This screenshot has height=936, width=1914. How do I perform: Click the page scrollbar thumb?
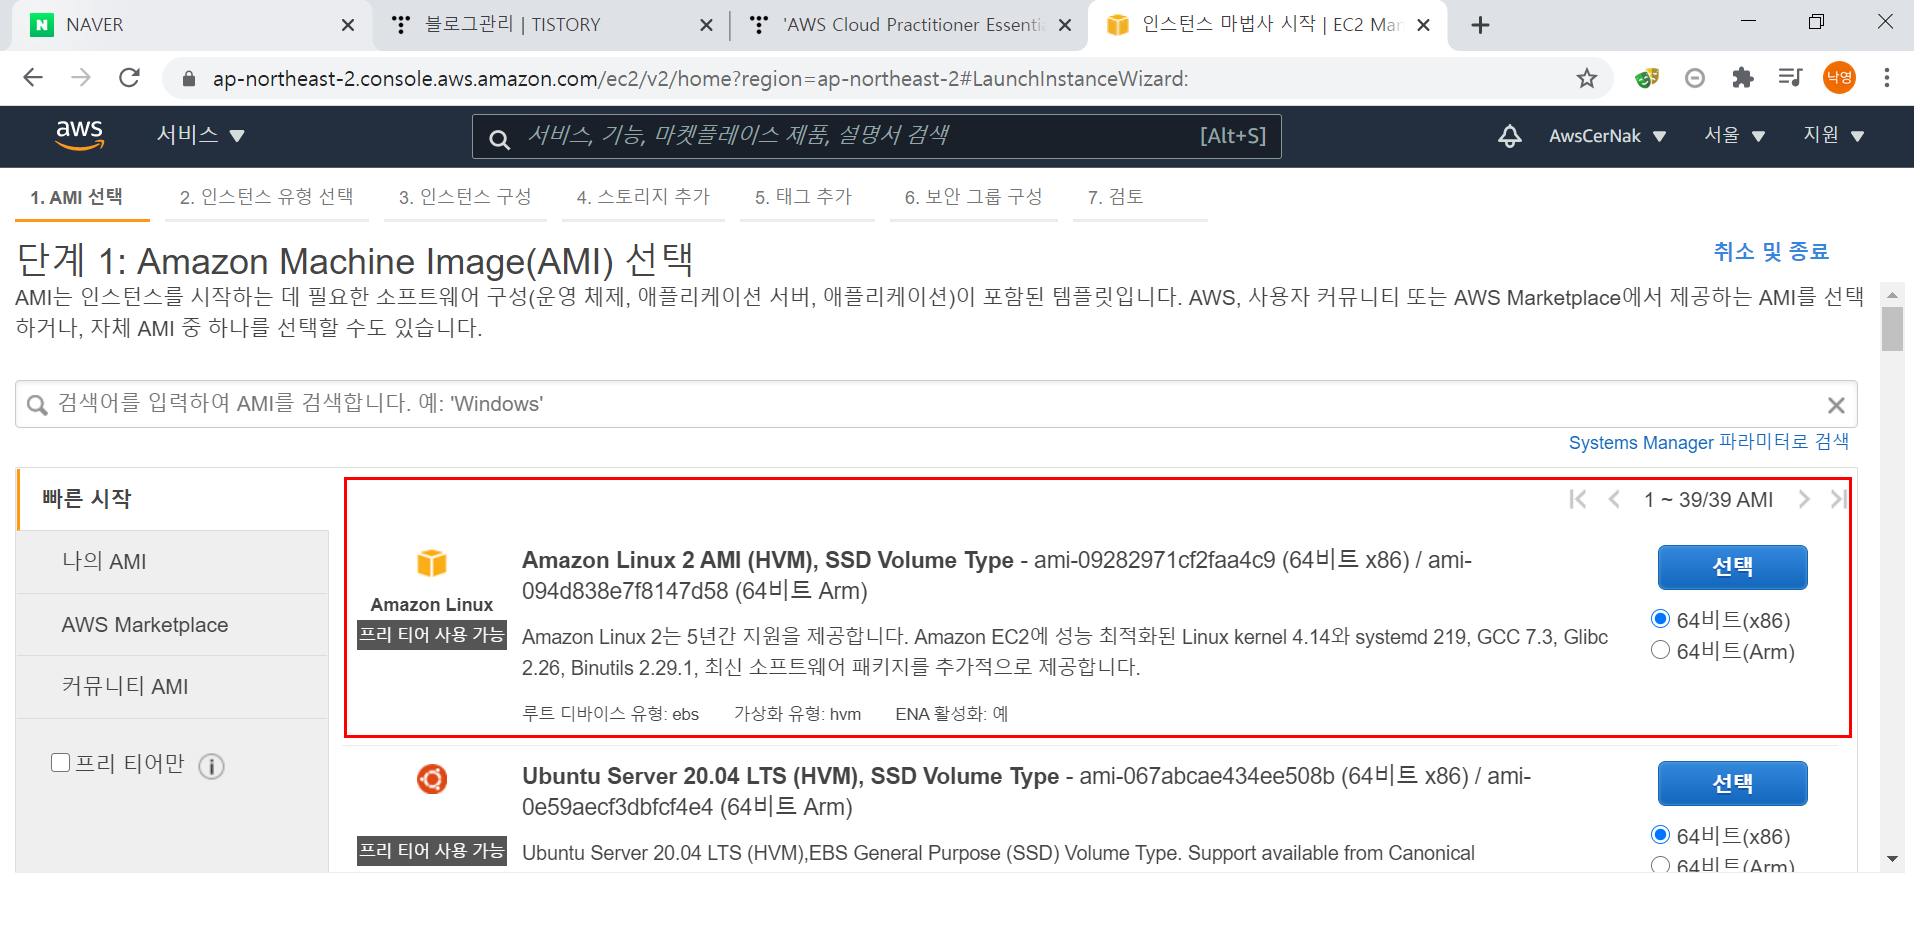[x=1891, y=329]
